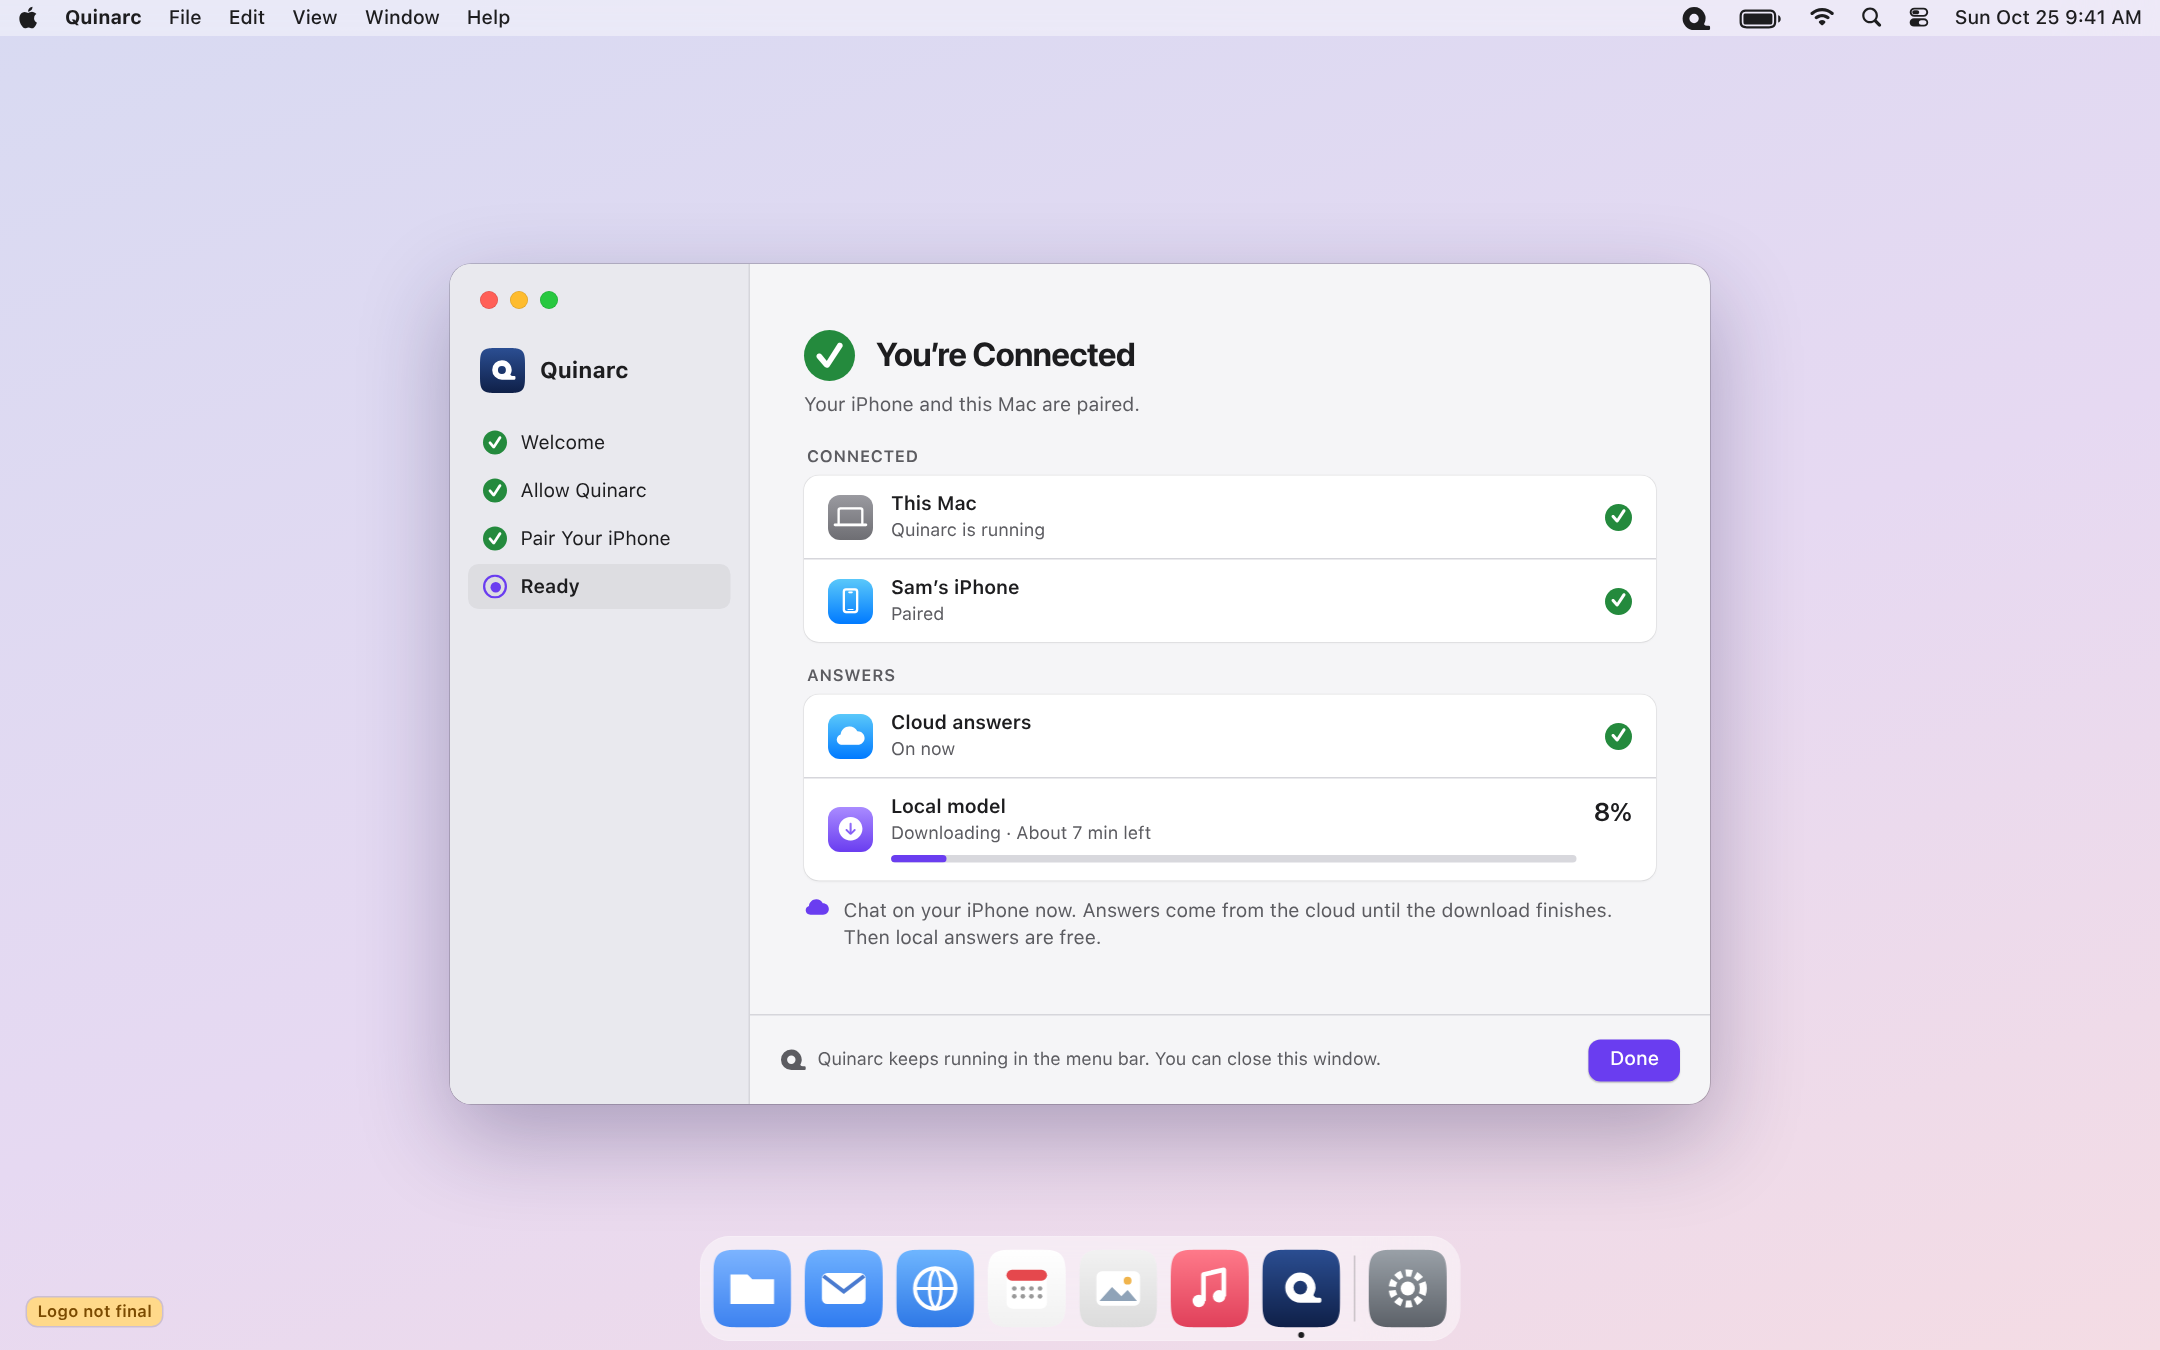Click the Quinarc icon in footer note
2160x1350 pixels.
793,1060
